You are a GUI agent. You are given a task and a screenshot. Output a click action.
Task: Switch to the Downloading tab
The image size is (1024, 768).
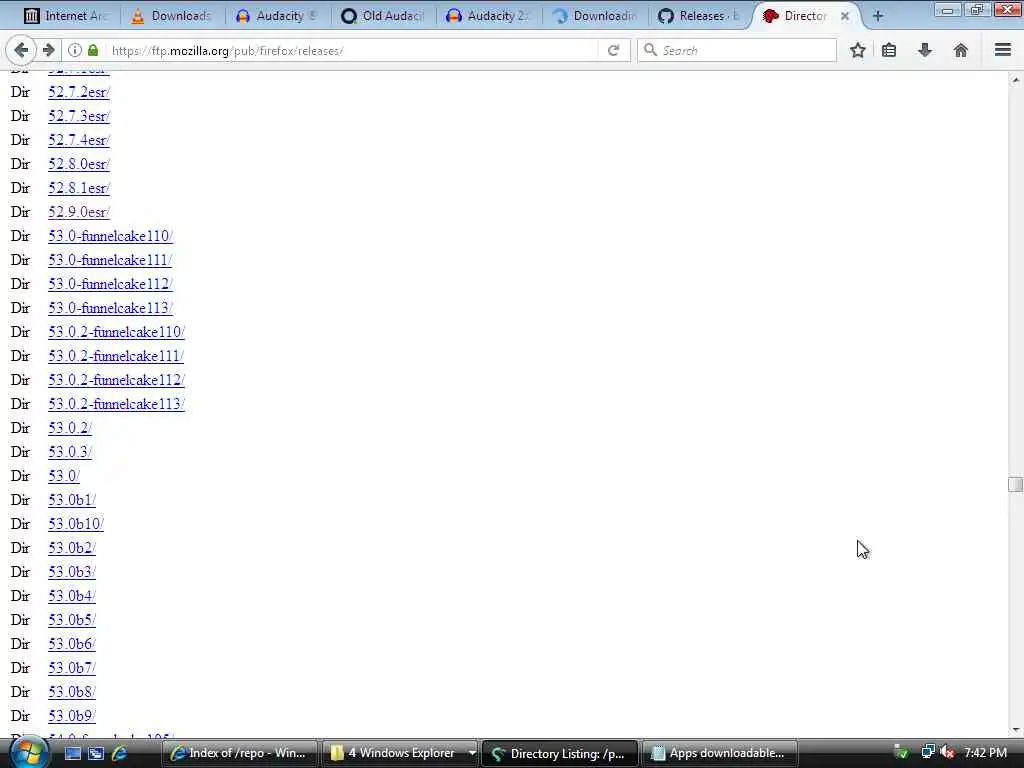[x=595, y=16]
